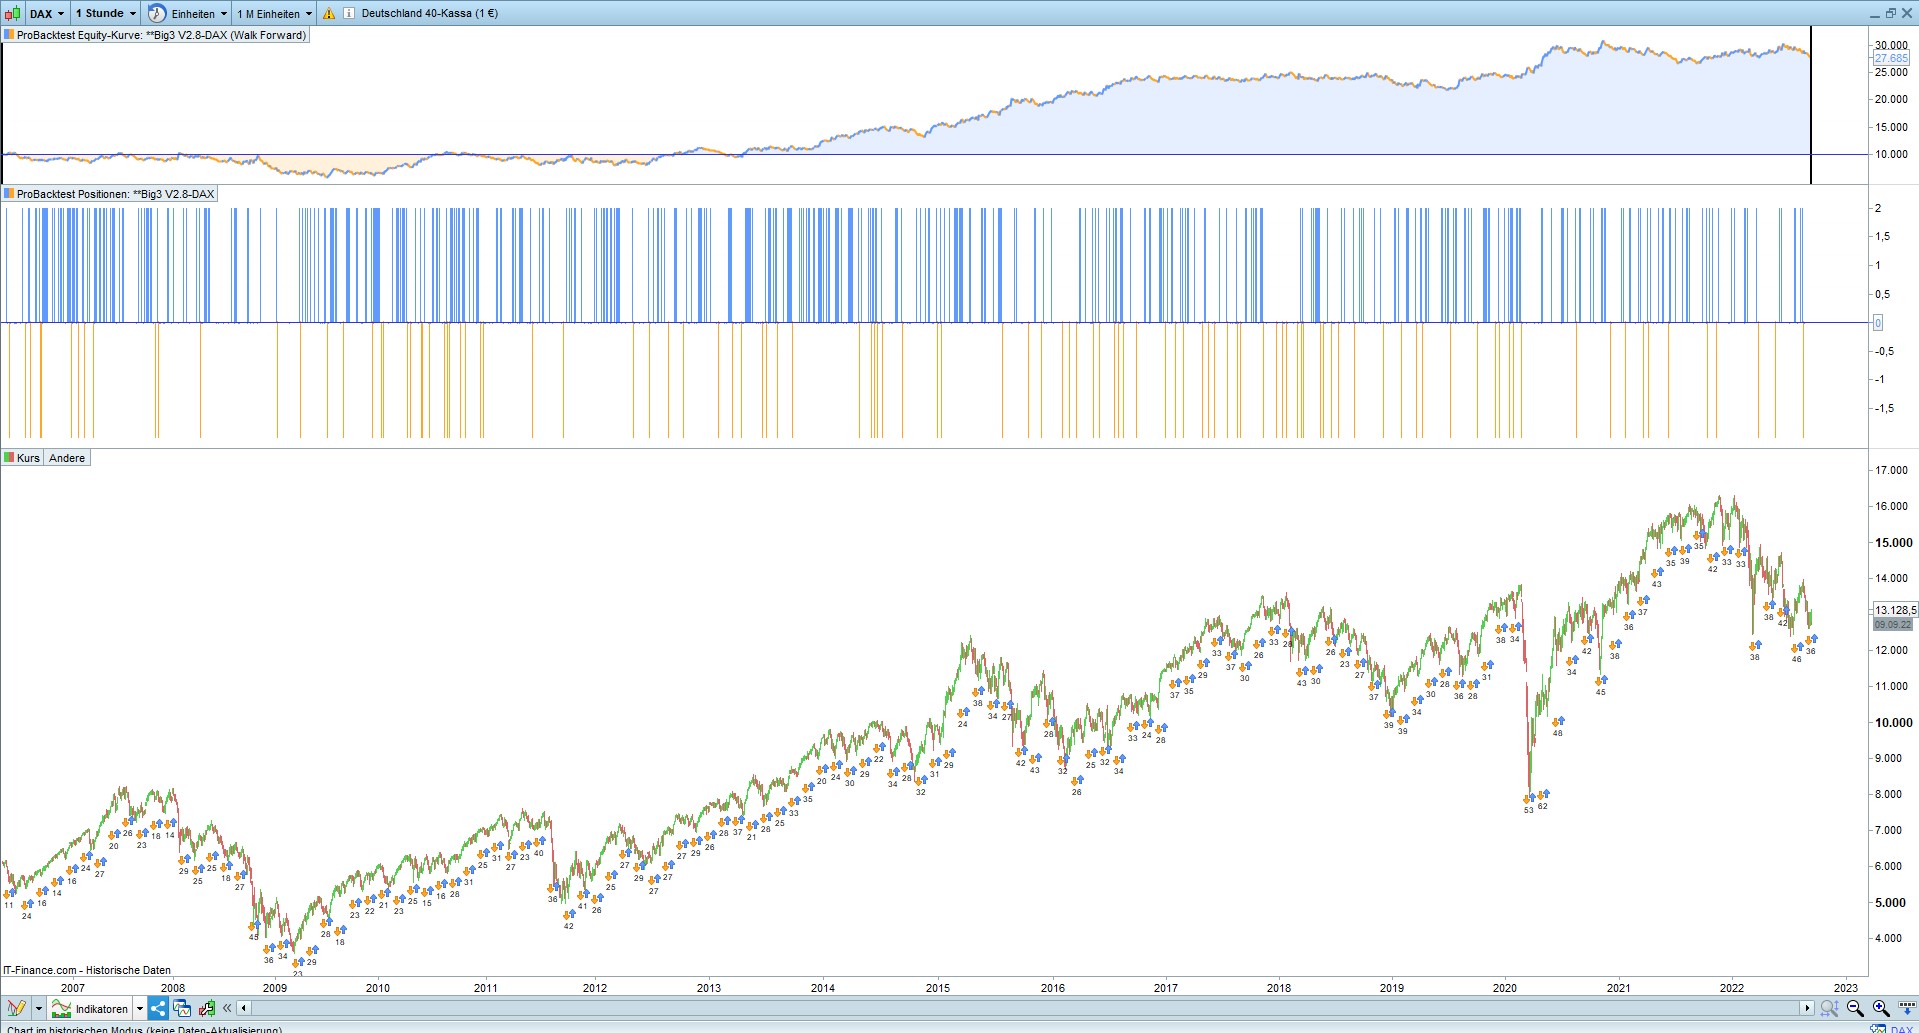The height and width of the screenshot is (1033, 1919).
Task: Click the 27.685 equity value label
Action: [1891, 58]
